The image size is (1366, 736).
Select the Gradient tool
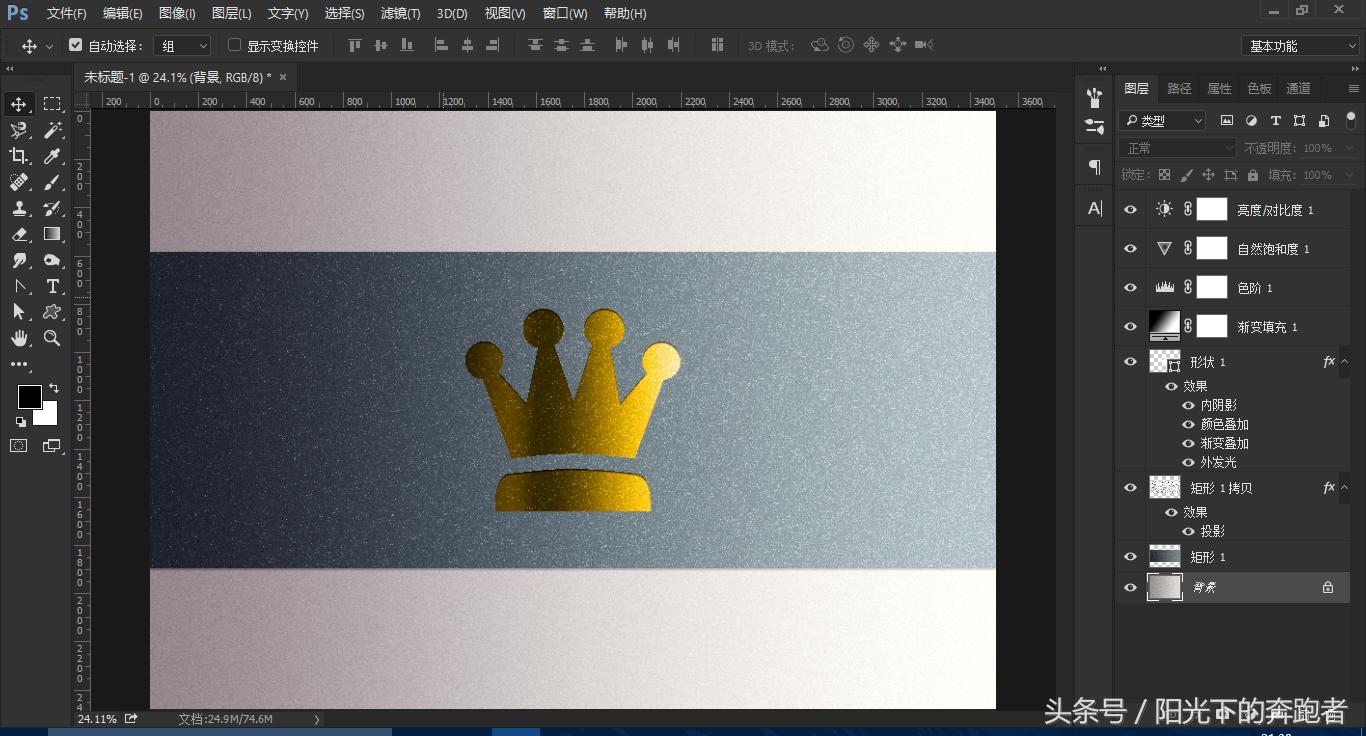[x=52, y=234]
